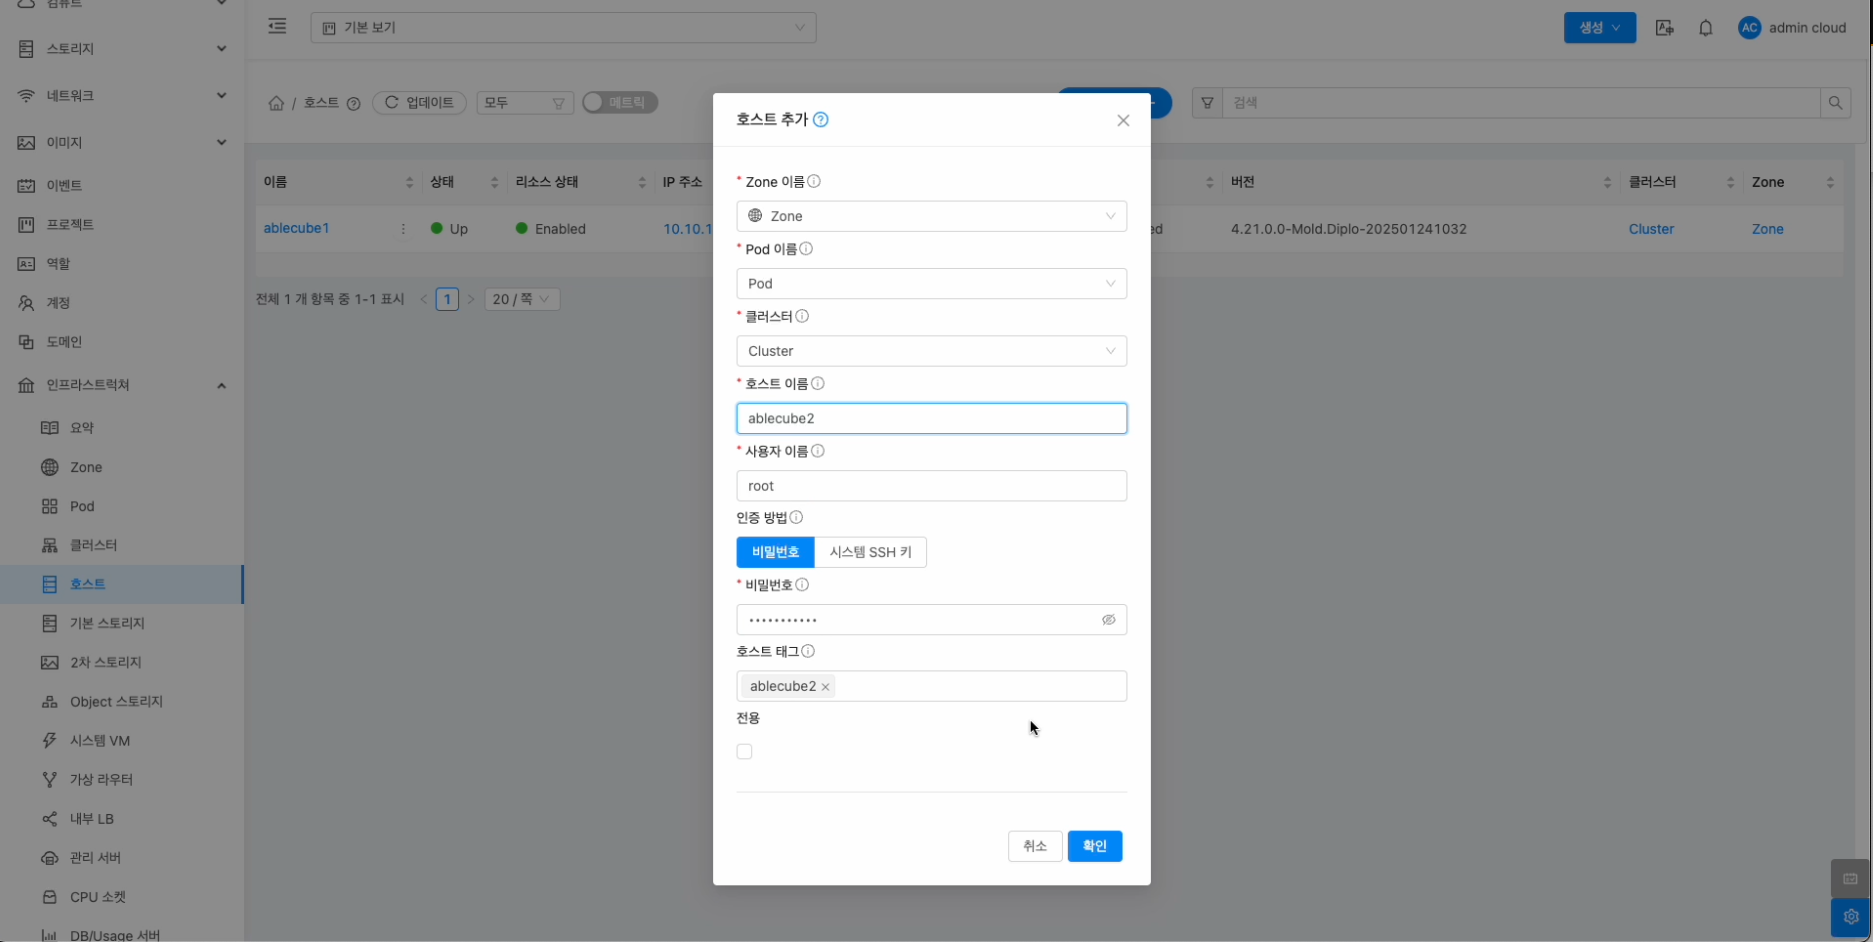This screenshot has width=1873, height=942.
Task: Check the 전용 checkbox
Action: (744, 752)
